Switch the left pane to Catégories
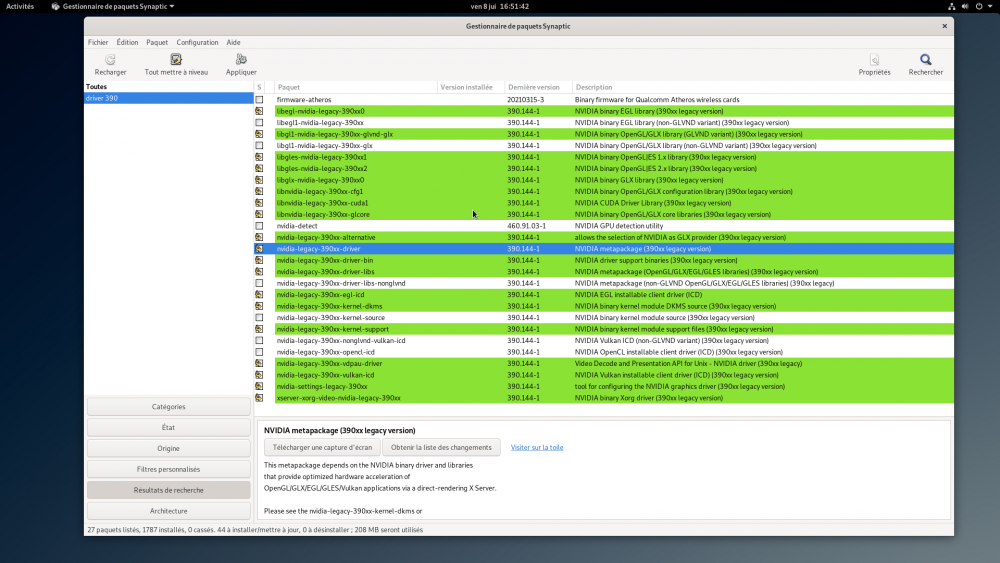The width and height of the screenshot is (1000, 563). tap(168, 407)
